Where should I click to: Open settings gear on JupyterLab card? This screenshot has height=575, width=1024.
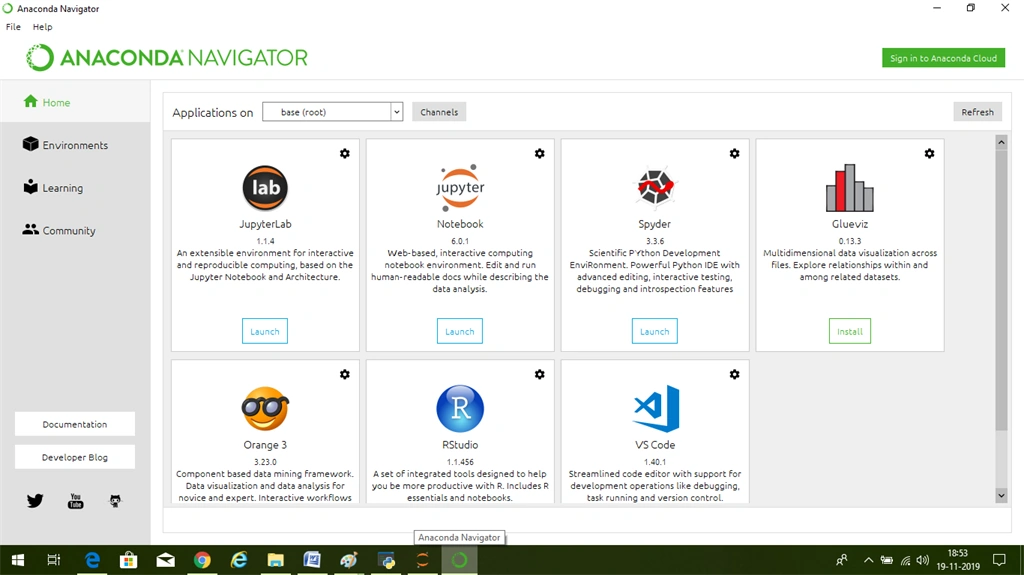pos(345,154)
